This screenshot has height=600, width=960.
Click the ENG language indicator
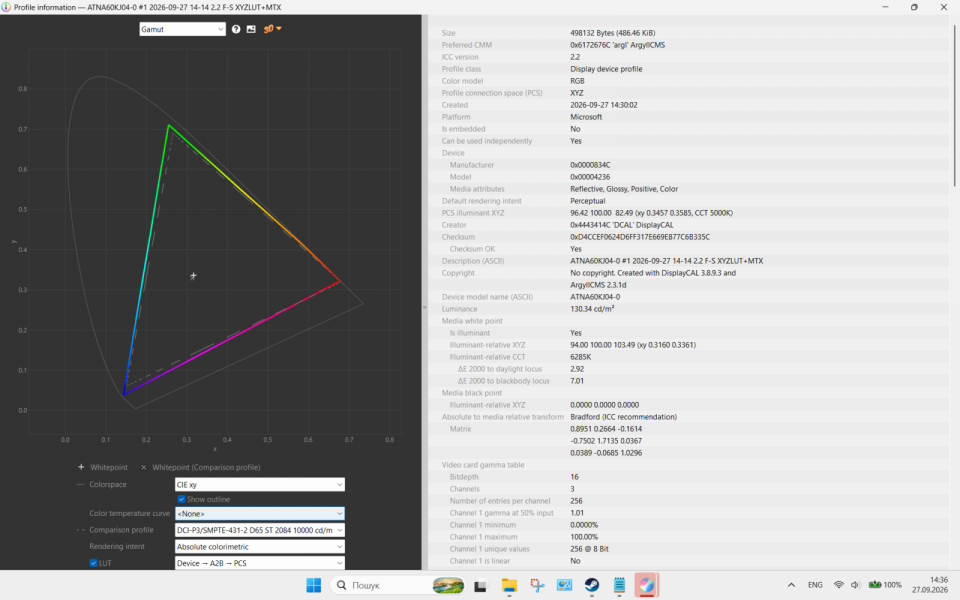(815, 585)
